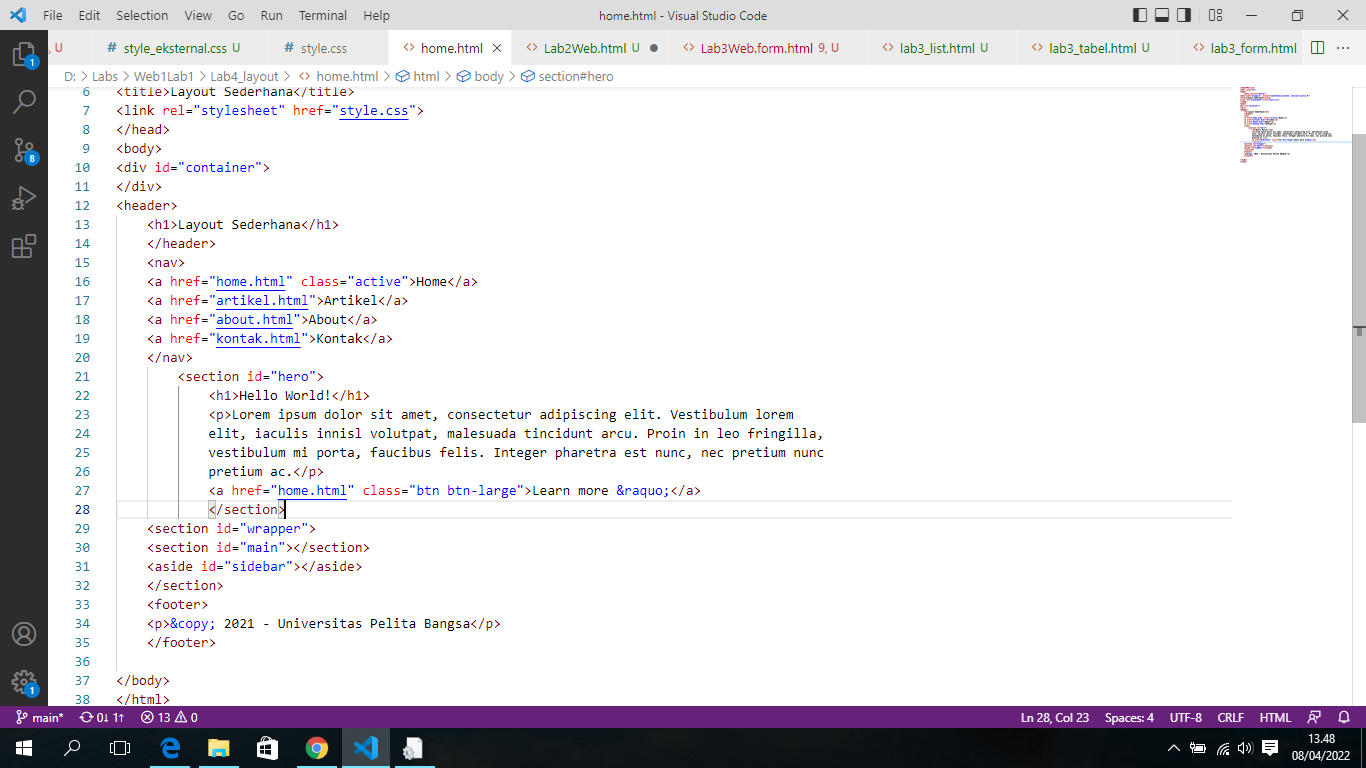Change indentation via Spaces: 4
The width and height of the screenshot is (1366, 768).
tap(1128, 717)
